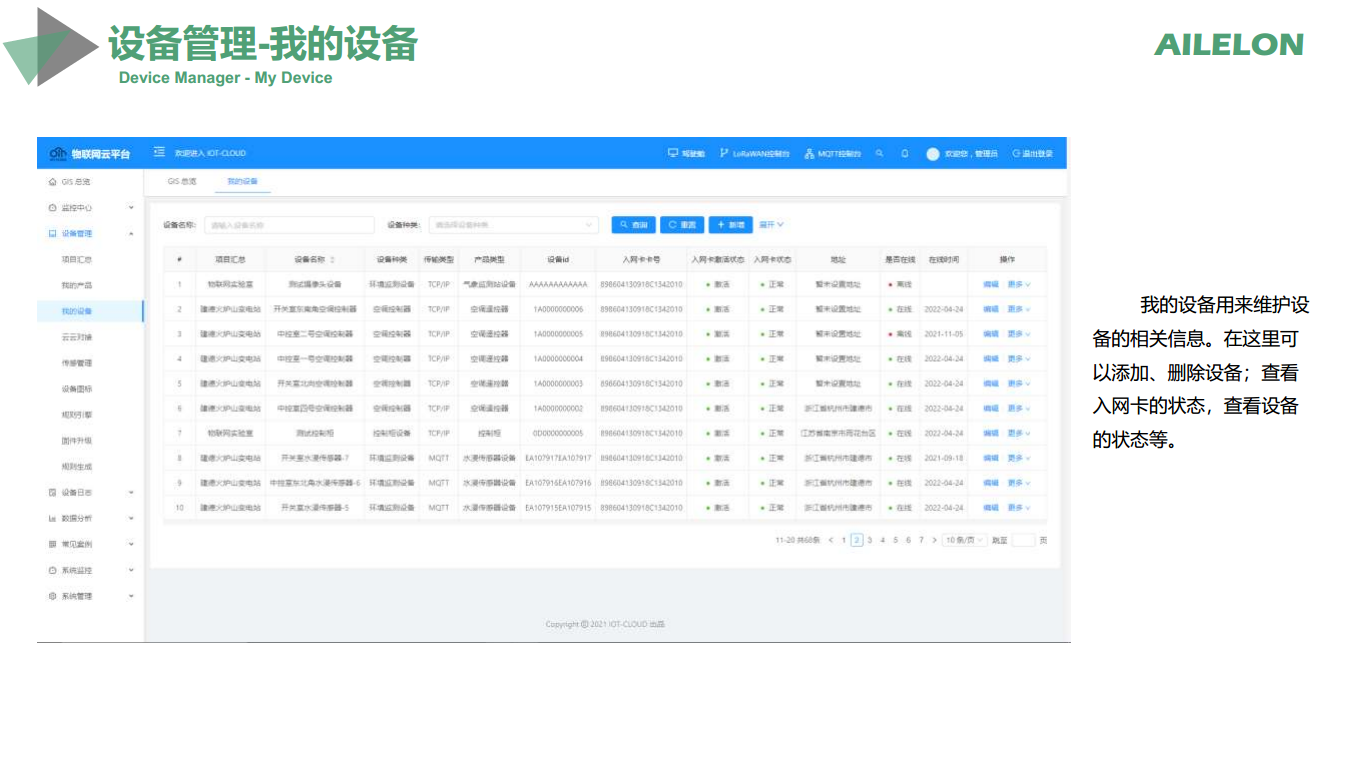Viewport: 1350px width, 759px height.
Task: Focus the 设备名称 input field
Action: [289, 225]
